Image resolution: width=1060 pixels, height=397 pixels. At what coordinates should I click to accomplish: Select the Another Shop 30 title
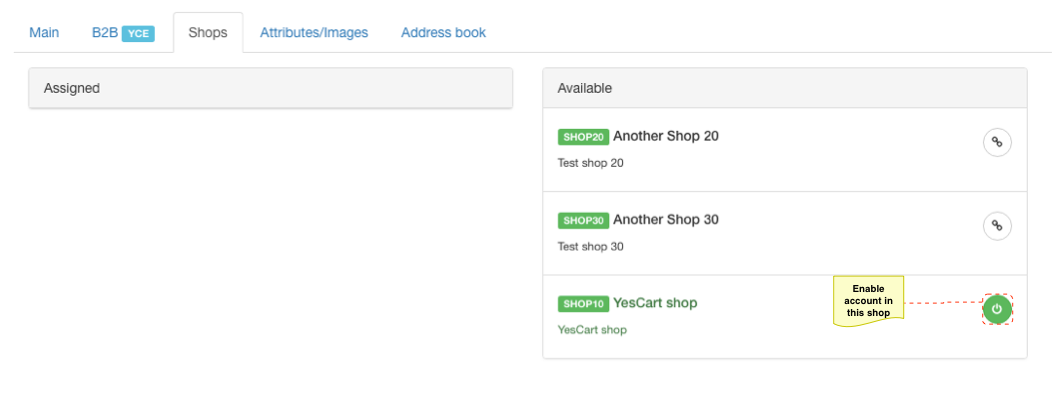[x=666, y=219]
